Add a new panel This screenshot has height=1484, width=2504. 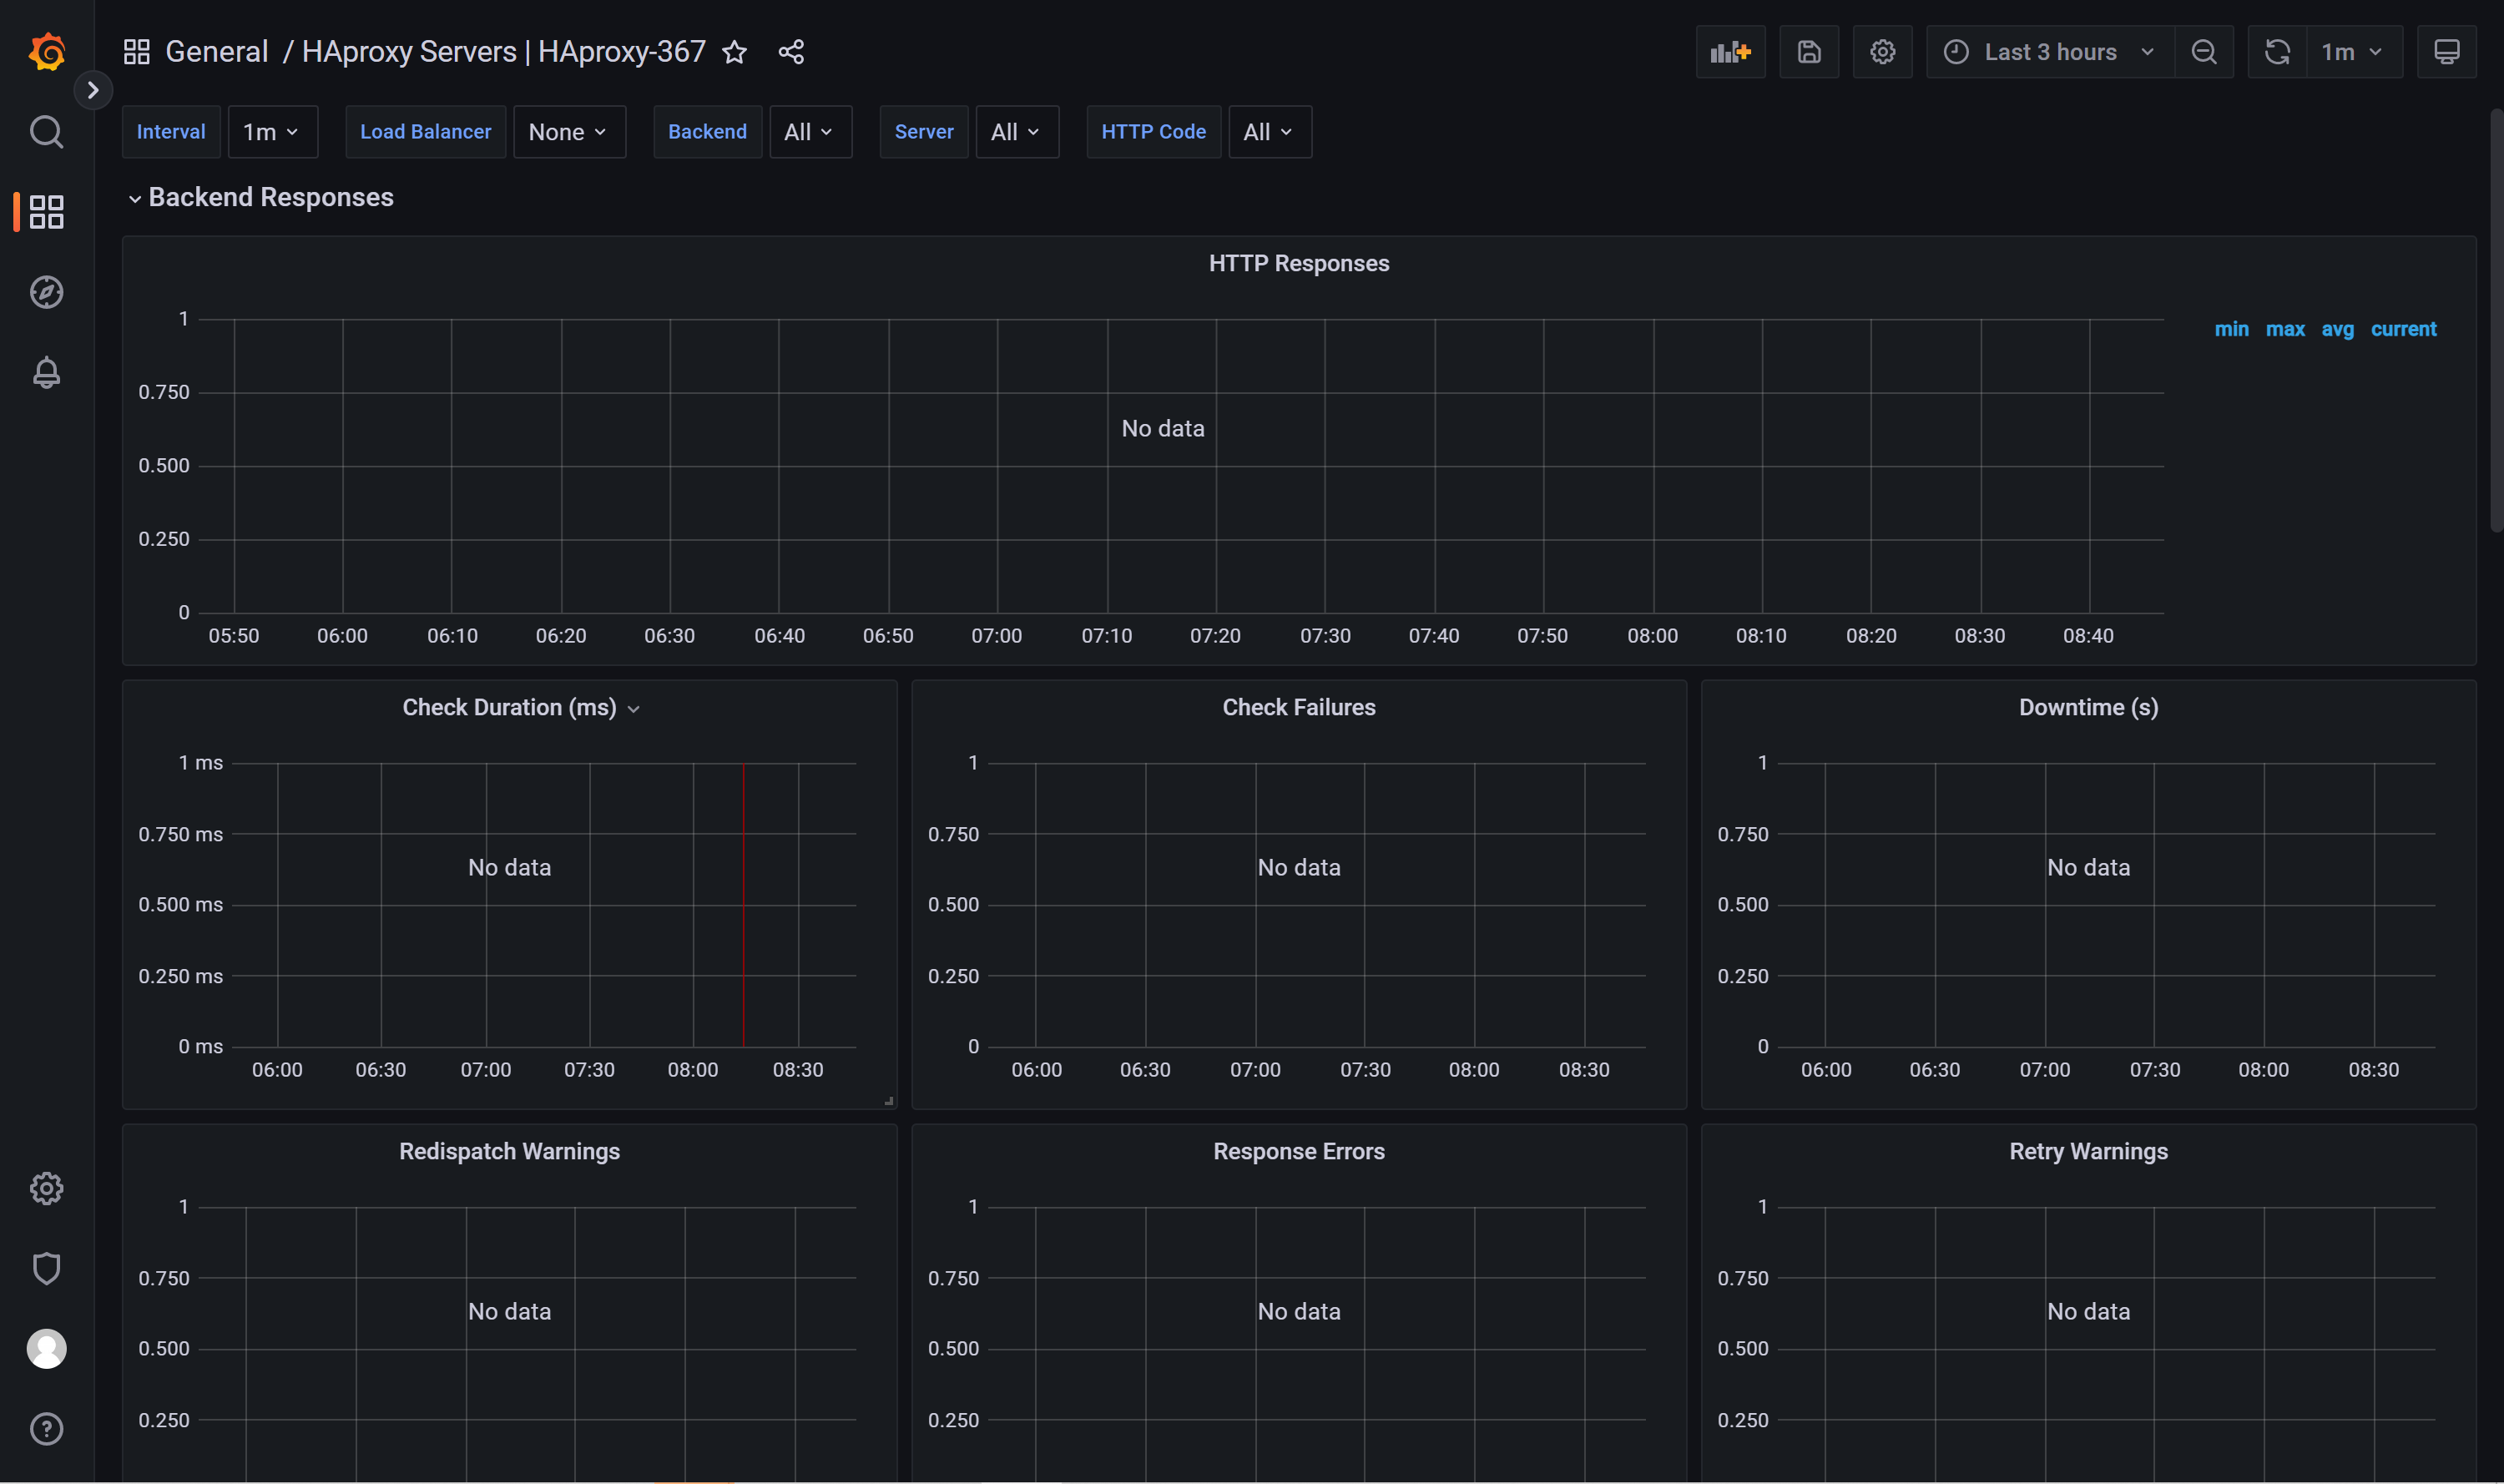click(x=1730, y=52)
